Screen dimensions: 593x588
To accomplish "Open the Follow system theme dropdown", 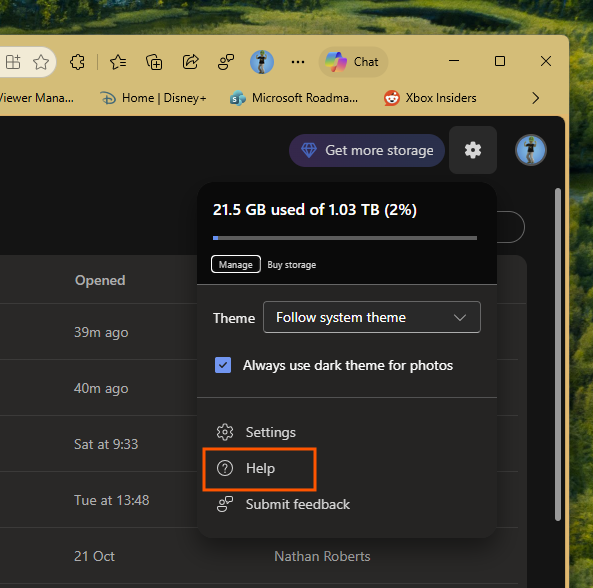I will (372, 317).
